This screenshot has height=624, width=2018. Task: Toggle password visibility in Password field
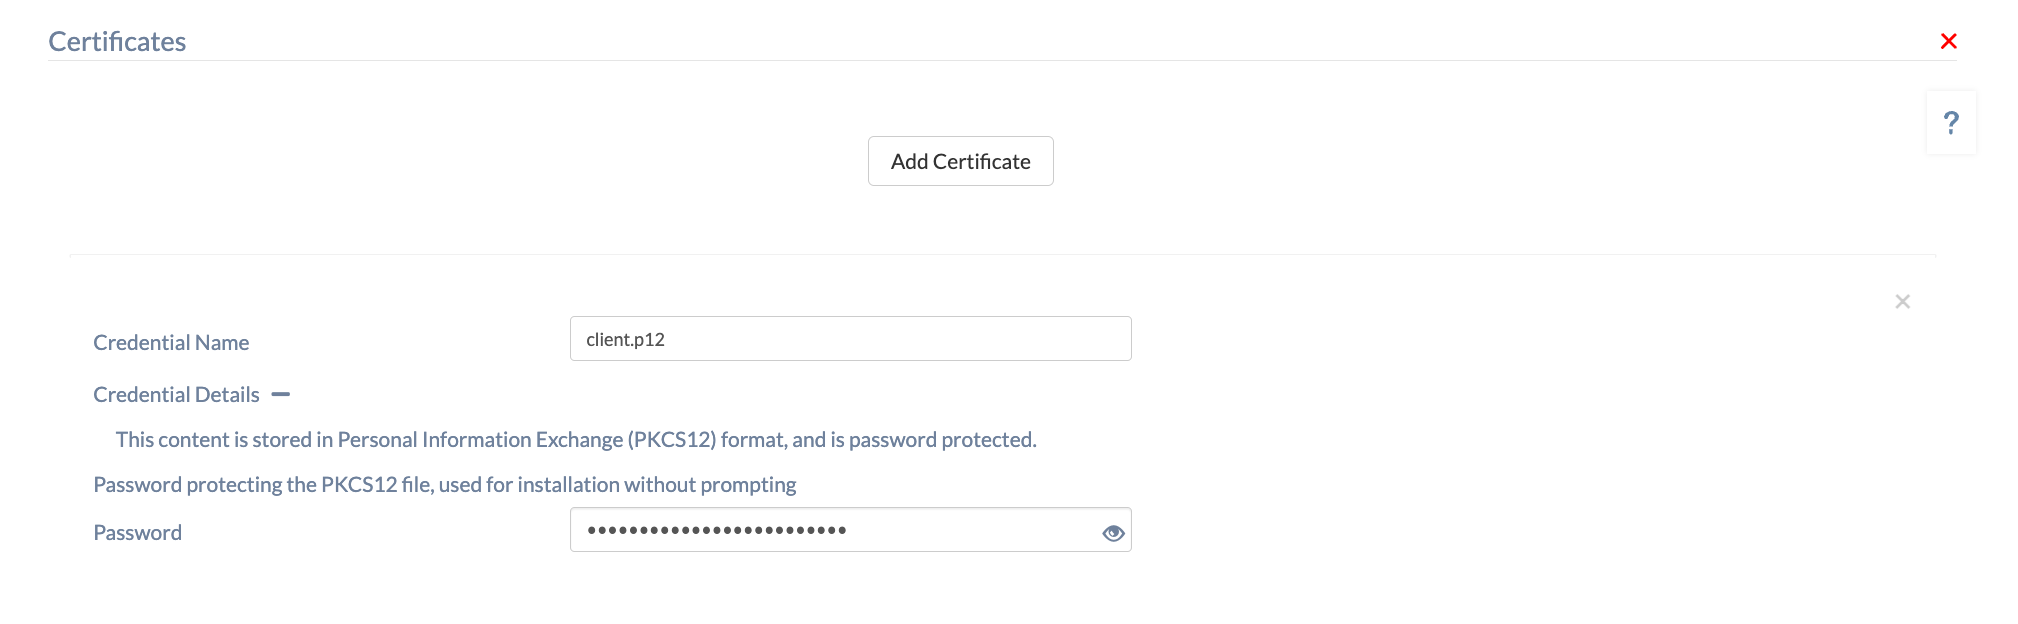click(x=1113, y=533)
